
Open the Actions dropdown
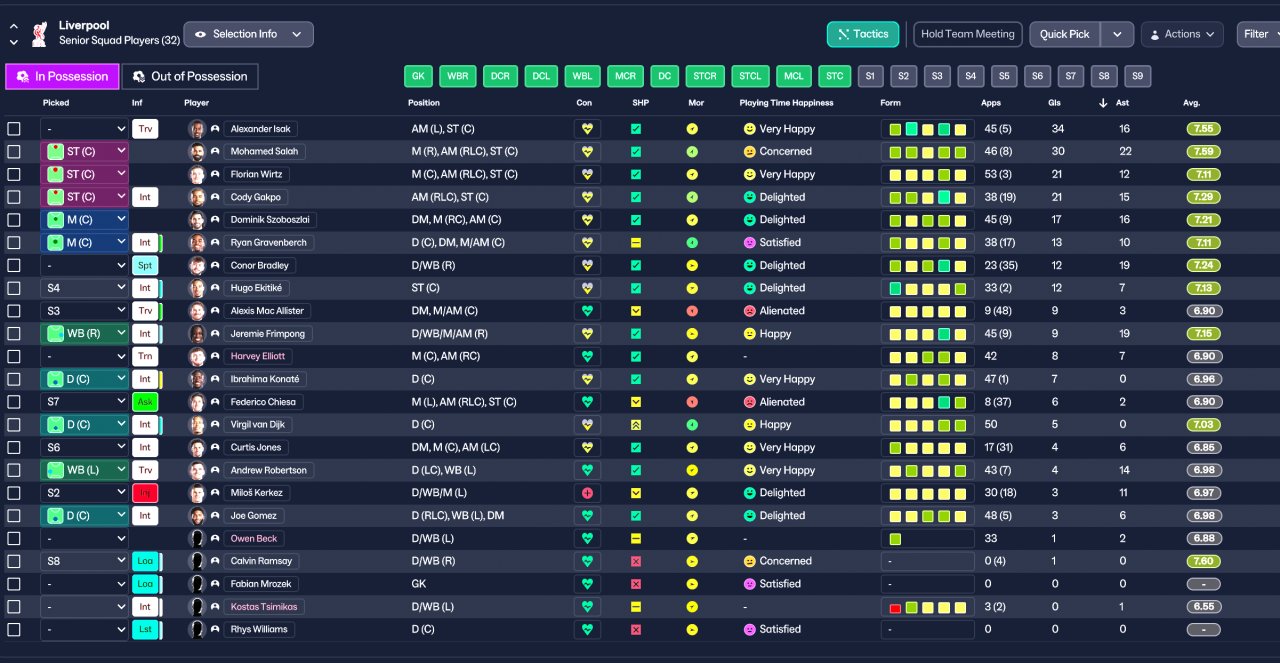[x=1182, y=34]
